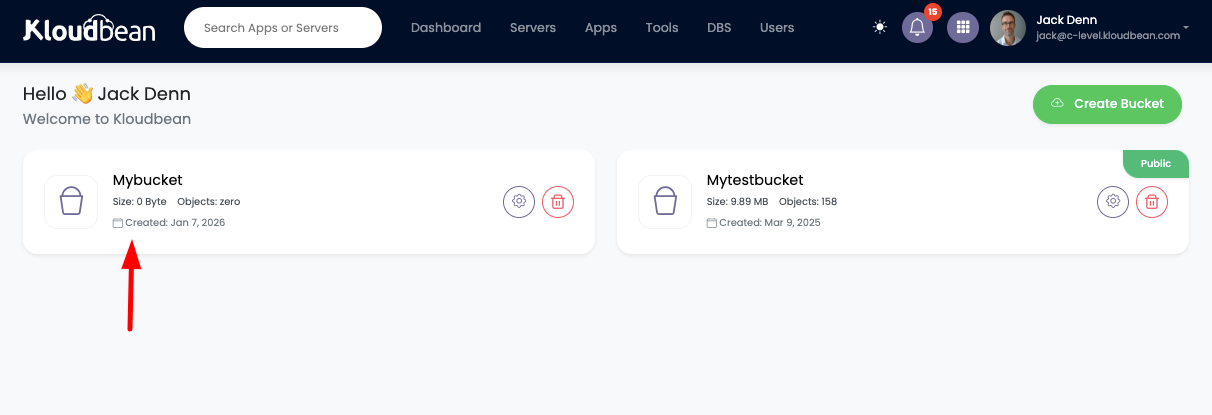The width and height of the screenshot is (1212, 415).
Task: Open the Servers menu item
Action: pyautogui.click(x=533, y=28)
